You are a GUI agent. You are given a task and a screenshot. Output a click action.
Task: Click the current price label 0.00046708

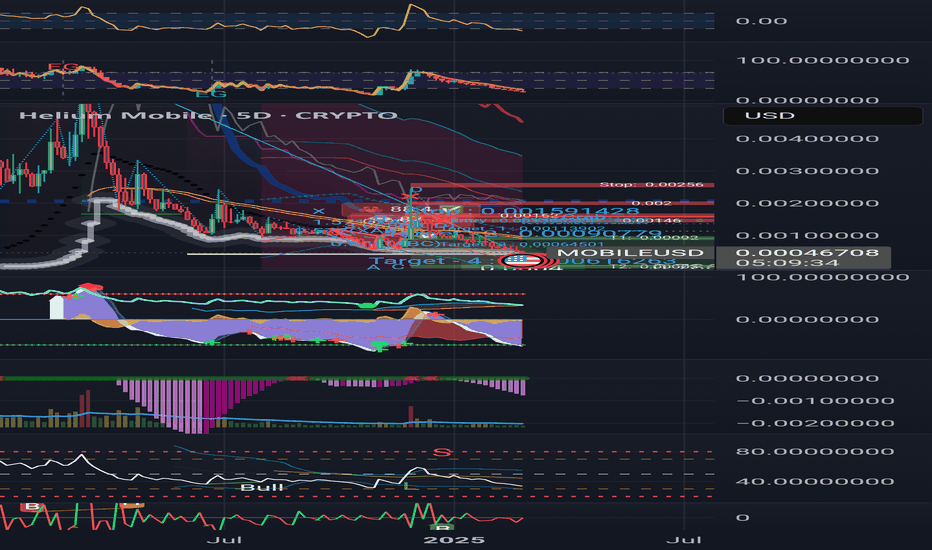click(x=807, y=253)
